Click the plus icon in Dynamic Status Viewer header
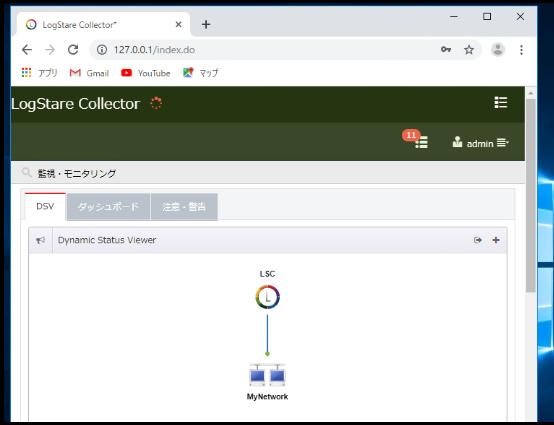Image resolution: width=554 pixels, height=425 pixels. pos(496,240)
